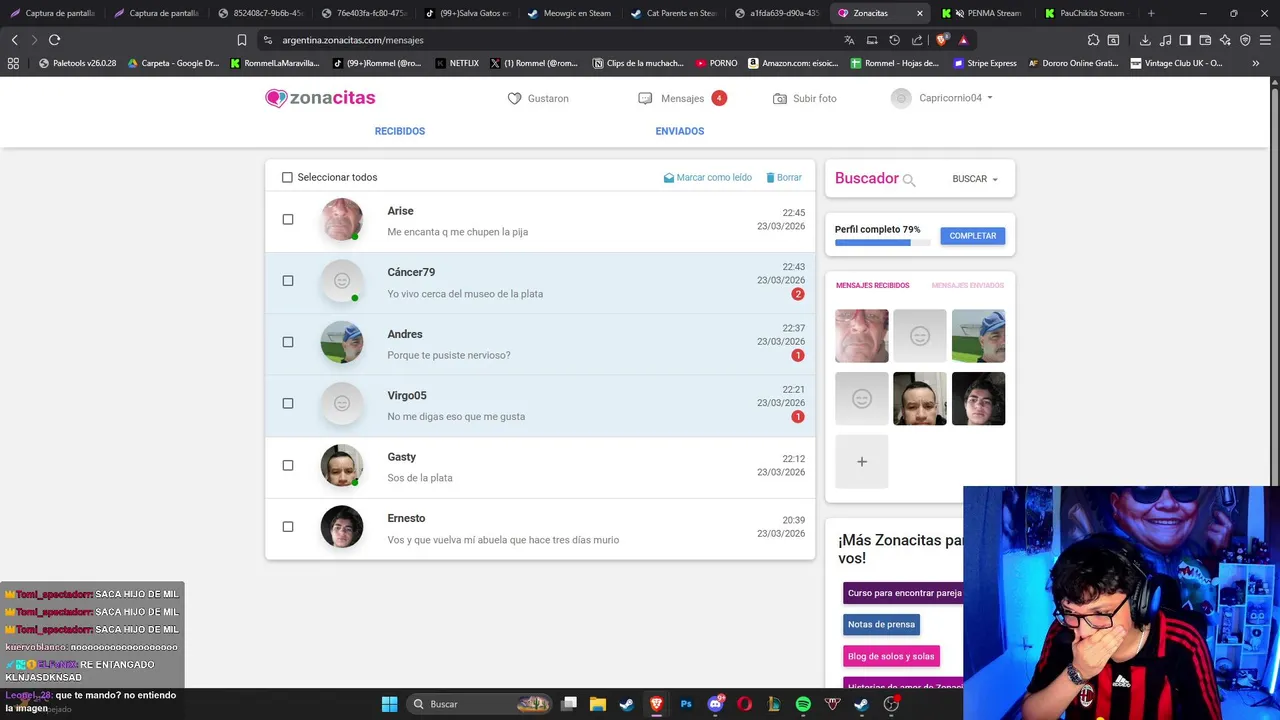Open the NETFLIX bookmark
Screen dimensions: 1280x720
point(456,63)
